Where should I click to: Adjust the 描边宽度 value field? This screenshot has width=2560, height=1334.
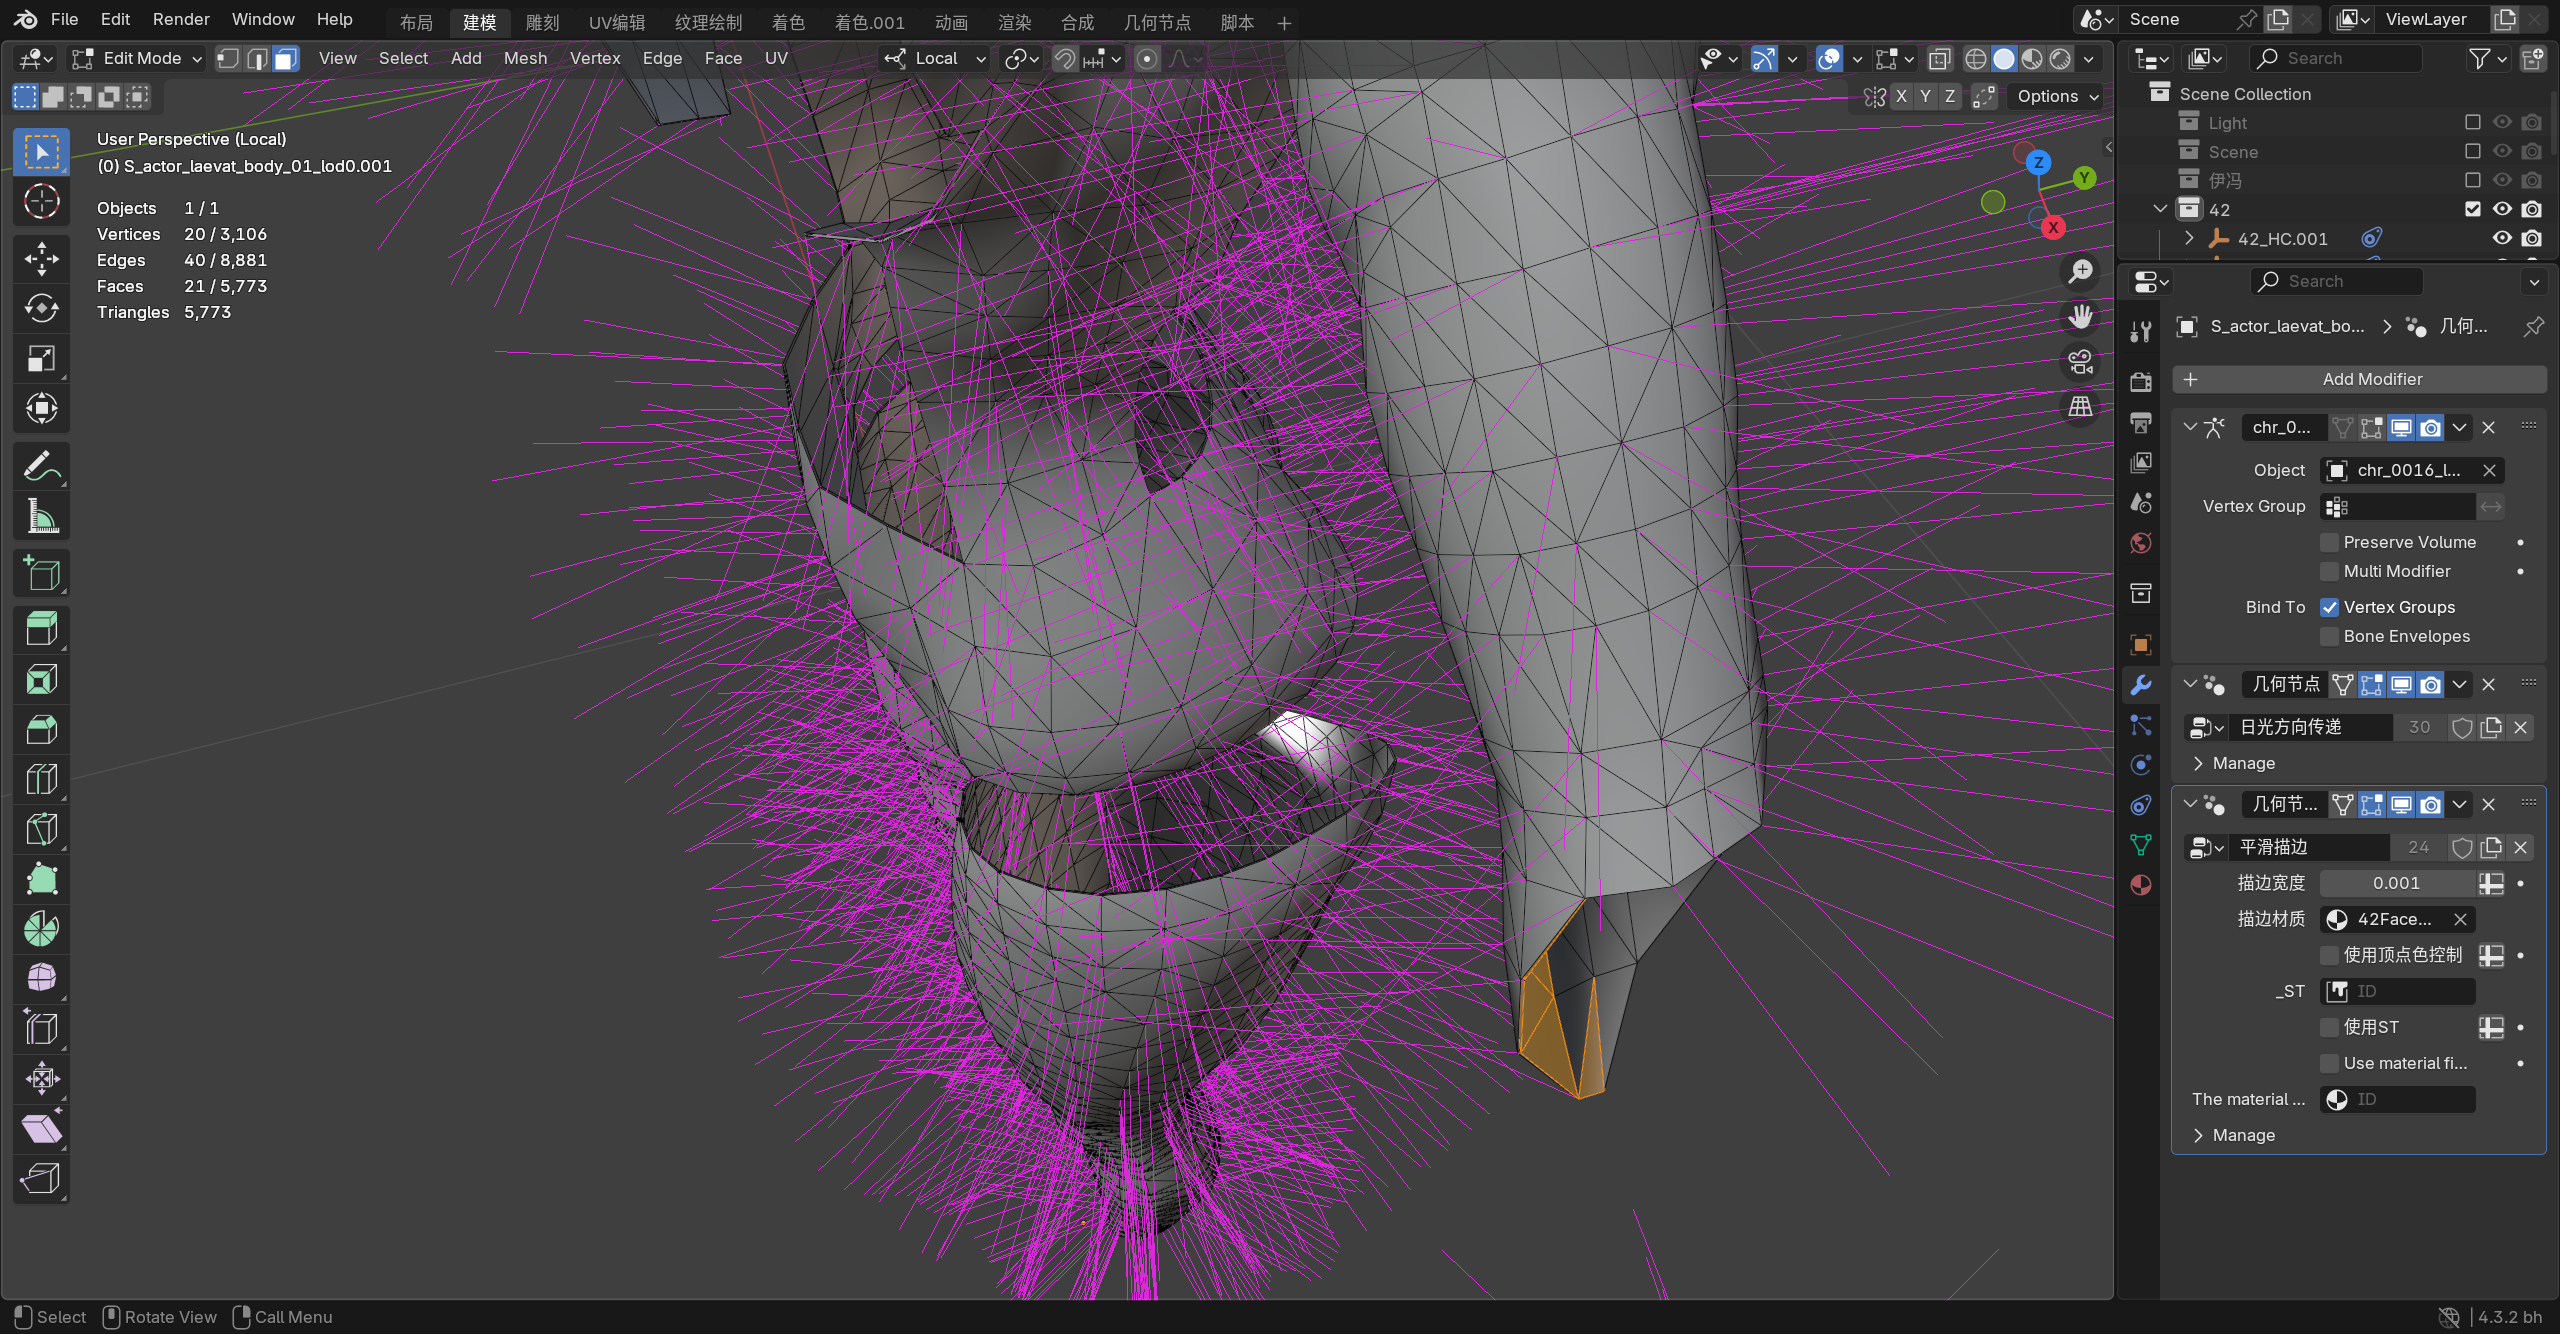click(2396, 883)
